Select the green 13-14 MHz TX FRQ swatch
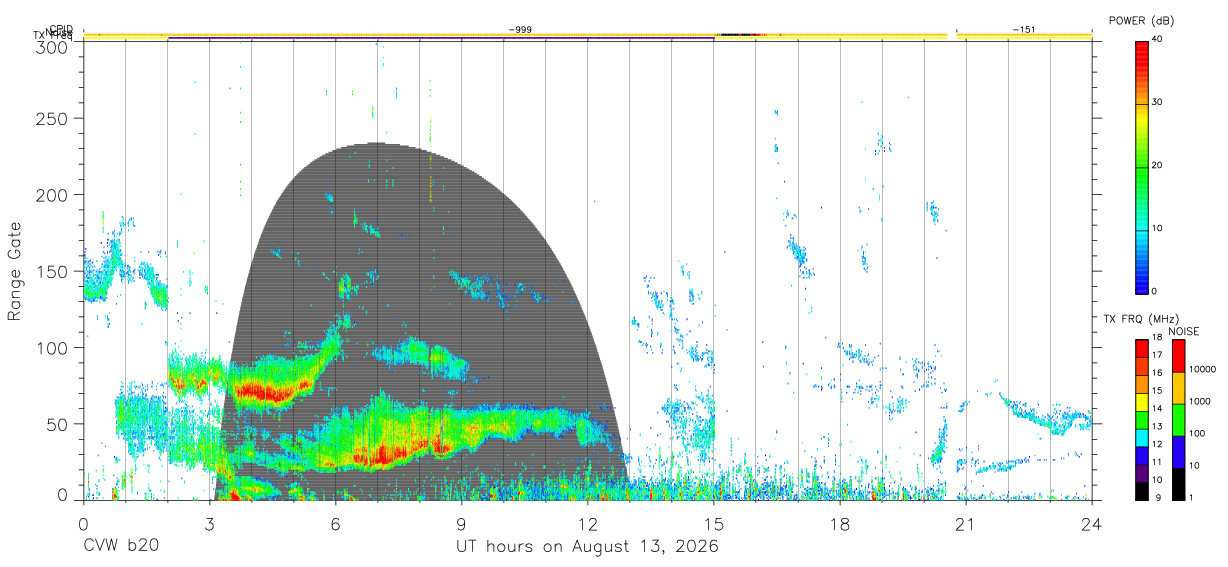The image size is (1228, 567). (1142, 419)
